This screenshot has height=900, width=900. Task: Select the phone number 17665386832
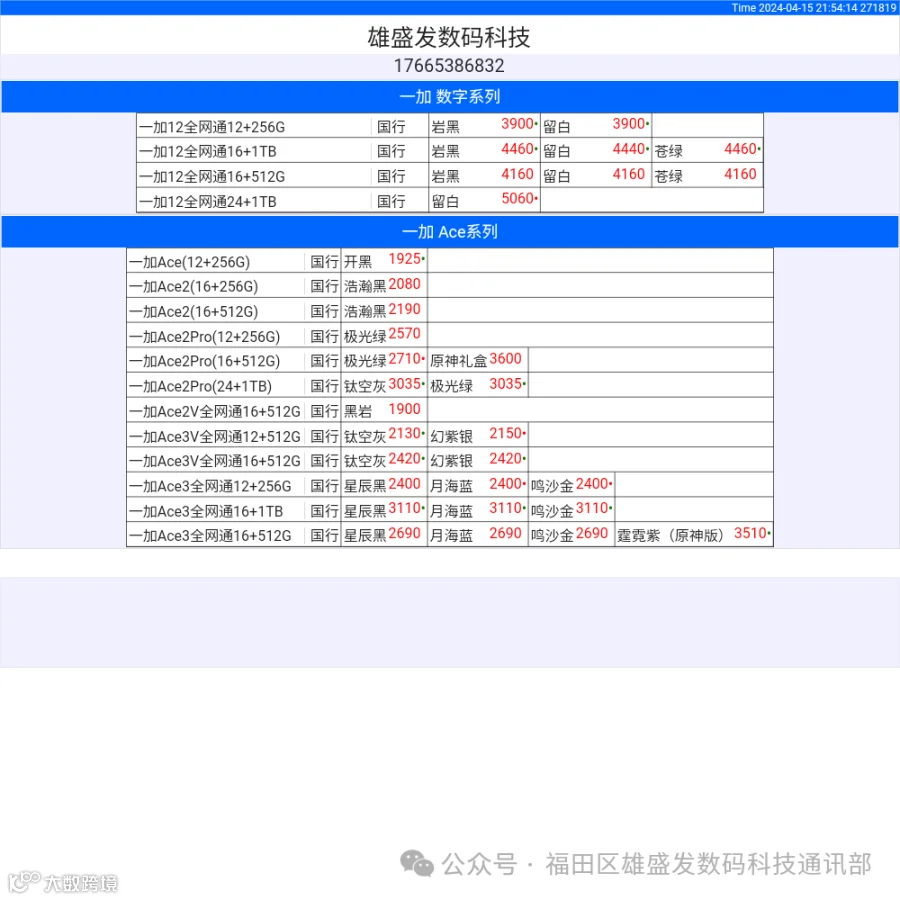tap(449, 66)
